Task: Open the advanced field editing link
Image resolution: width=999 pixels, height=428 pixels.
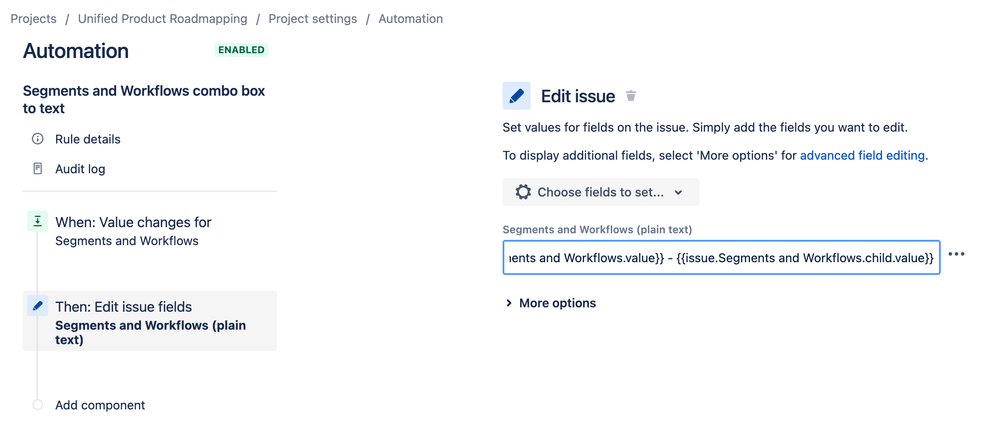Action: [862, 155]
